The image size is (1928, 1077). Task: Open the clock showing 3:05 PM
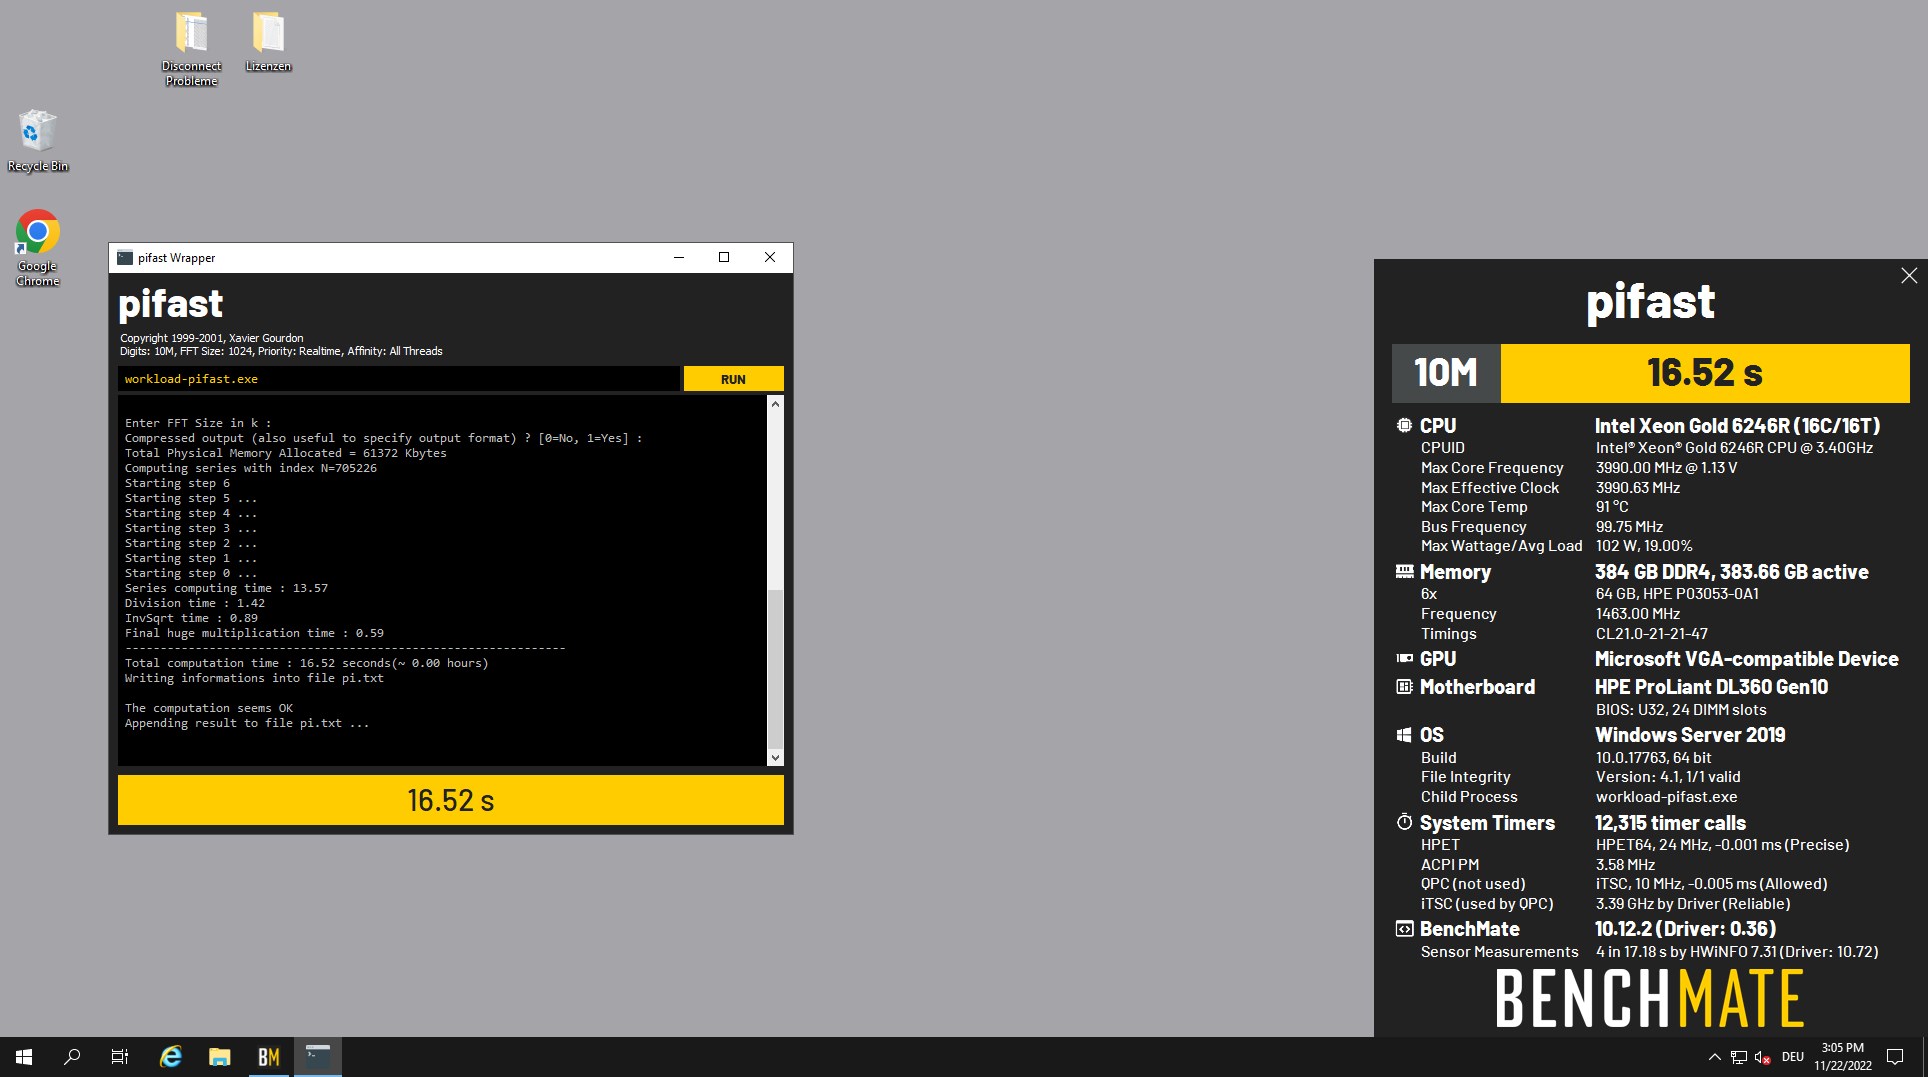[1843, 1057]
